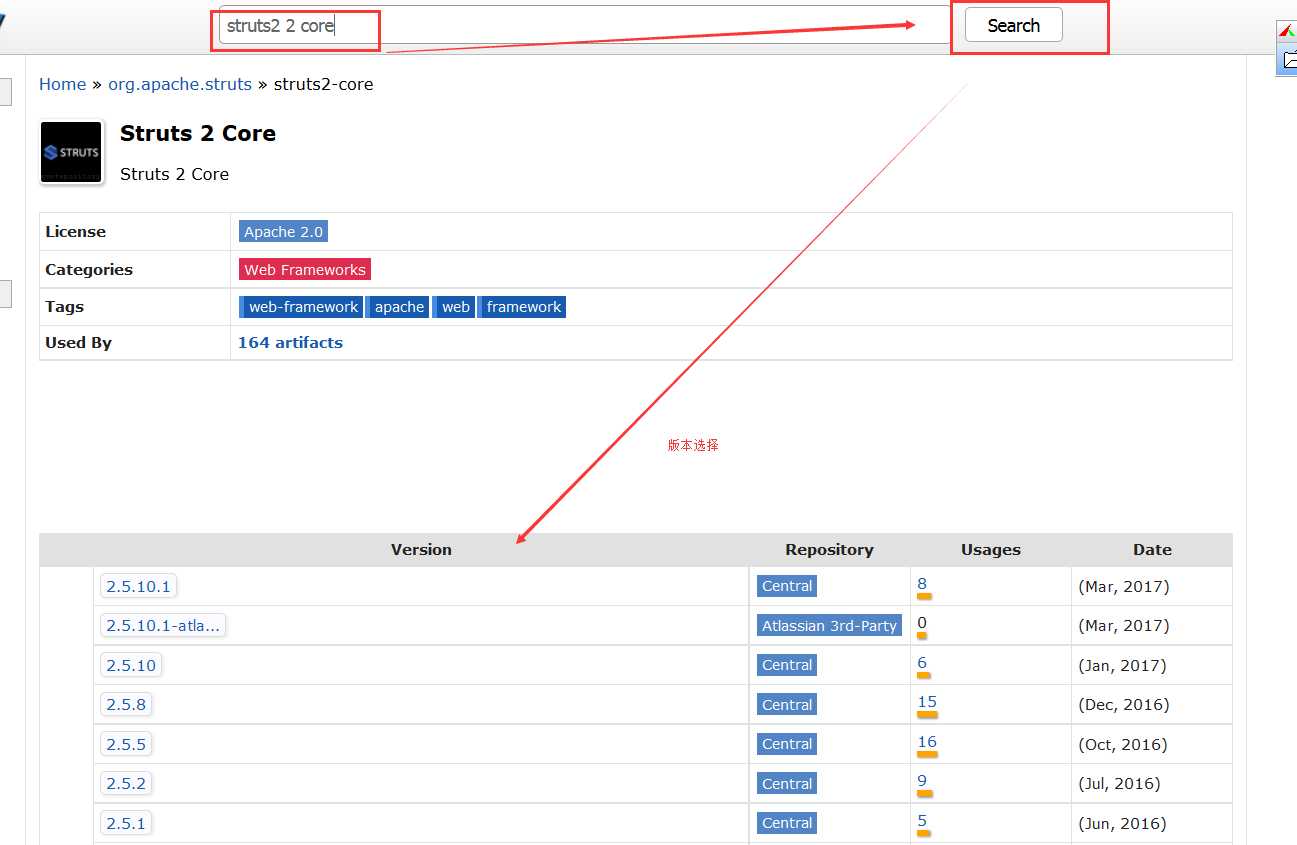The width and height of the screenshot is (1297, 845).
Task: Open version 2.5.10
Action: coord(131,665)
